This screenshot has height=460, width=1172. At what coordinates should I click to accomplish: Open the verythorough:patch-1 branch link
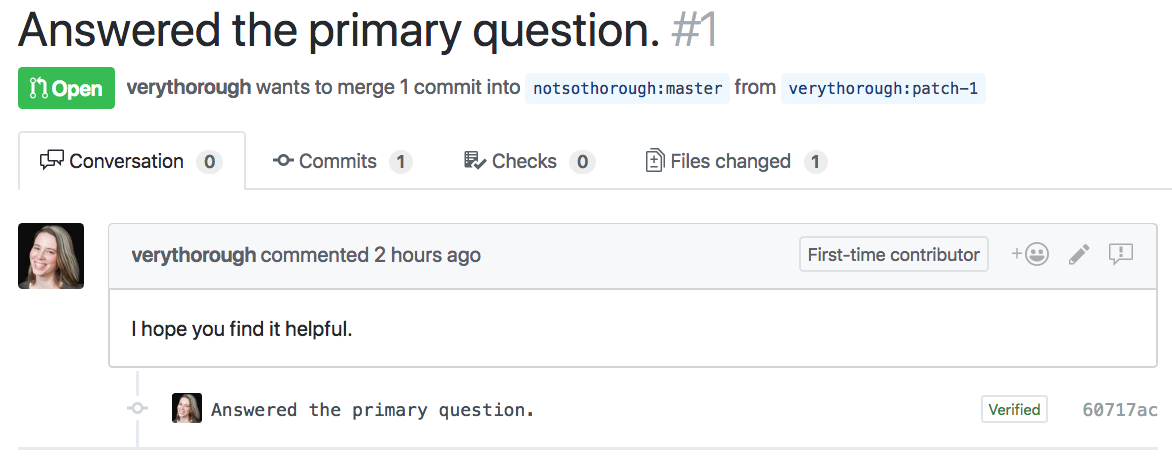883,88
